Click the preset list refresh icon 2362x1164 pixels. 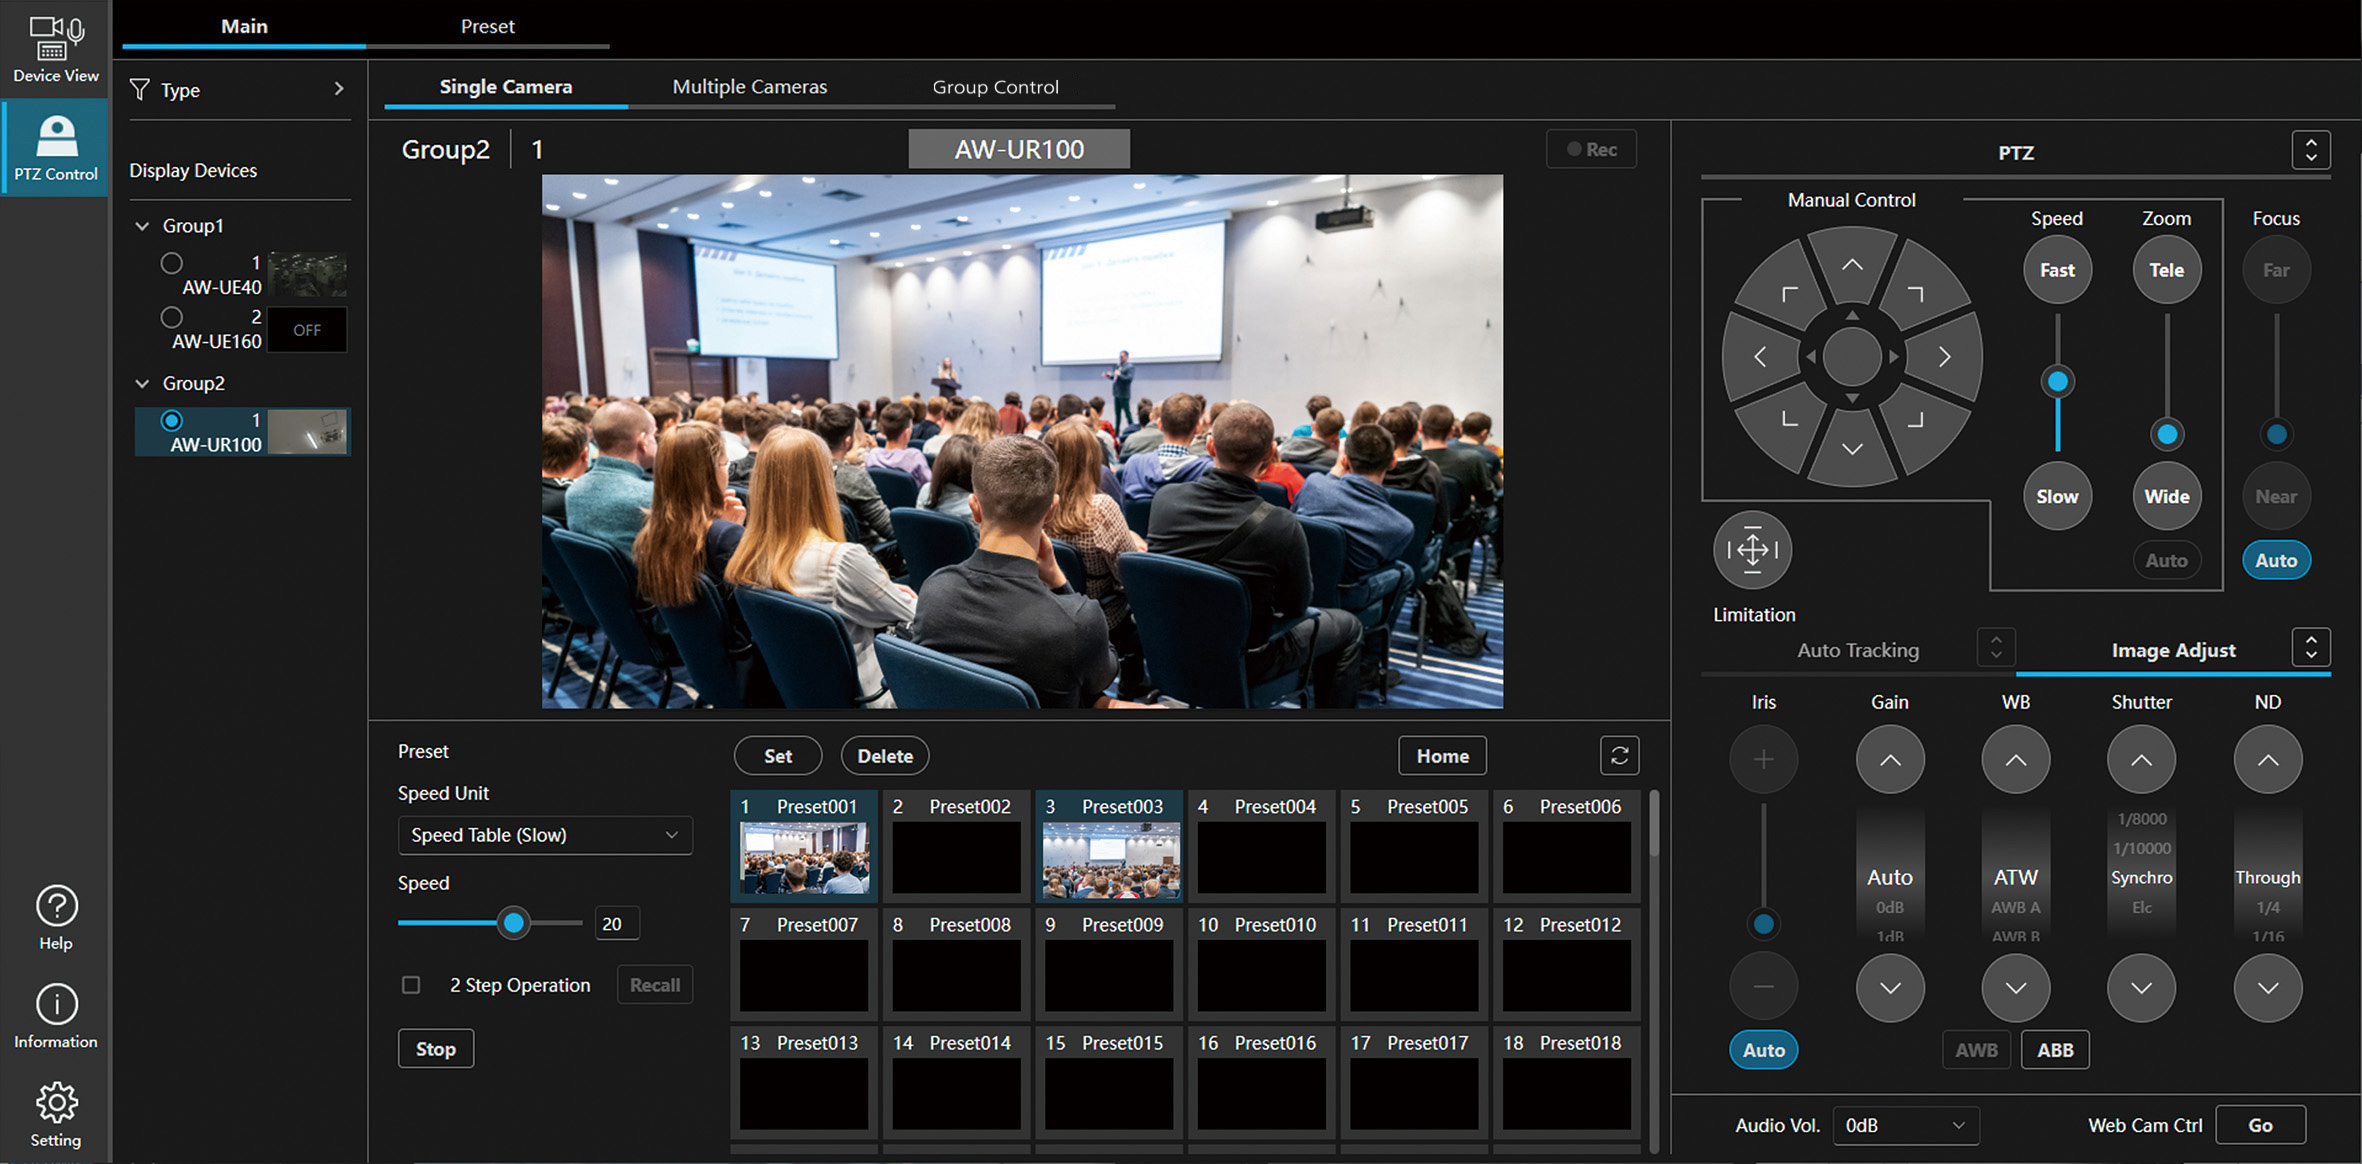pos(1619,756)
